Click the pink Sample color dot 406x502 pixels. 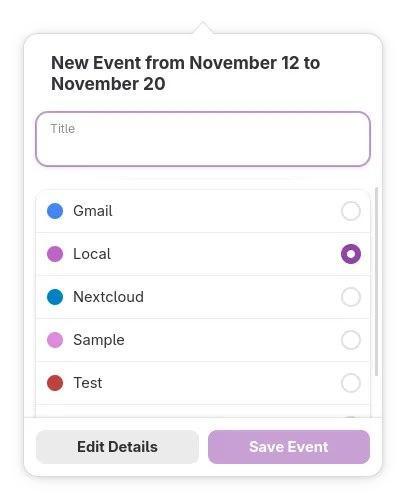pyautogui.click(x=55, y=340)
